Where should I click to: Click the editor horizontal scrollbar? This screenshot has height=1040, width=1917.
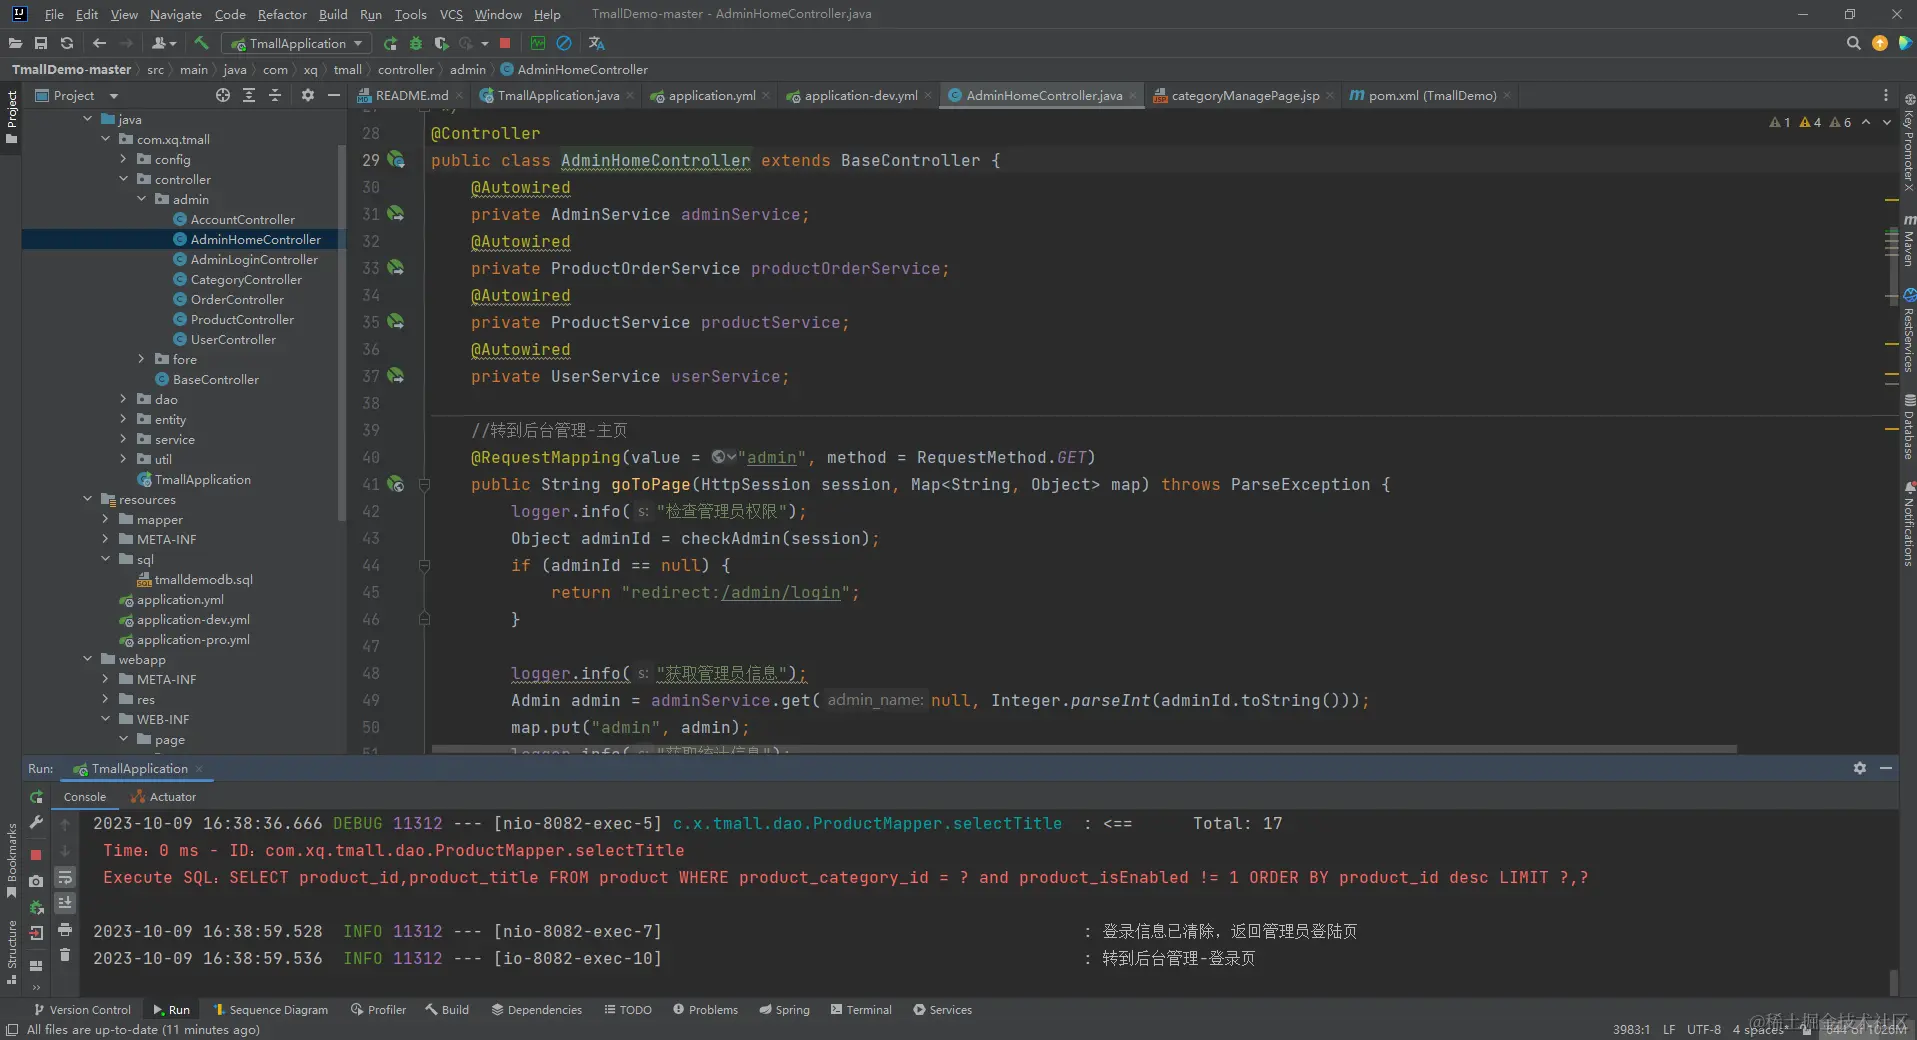(1084, 748)
